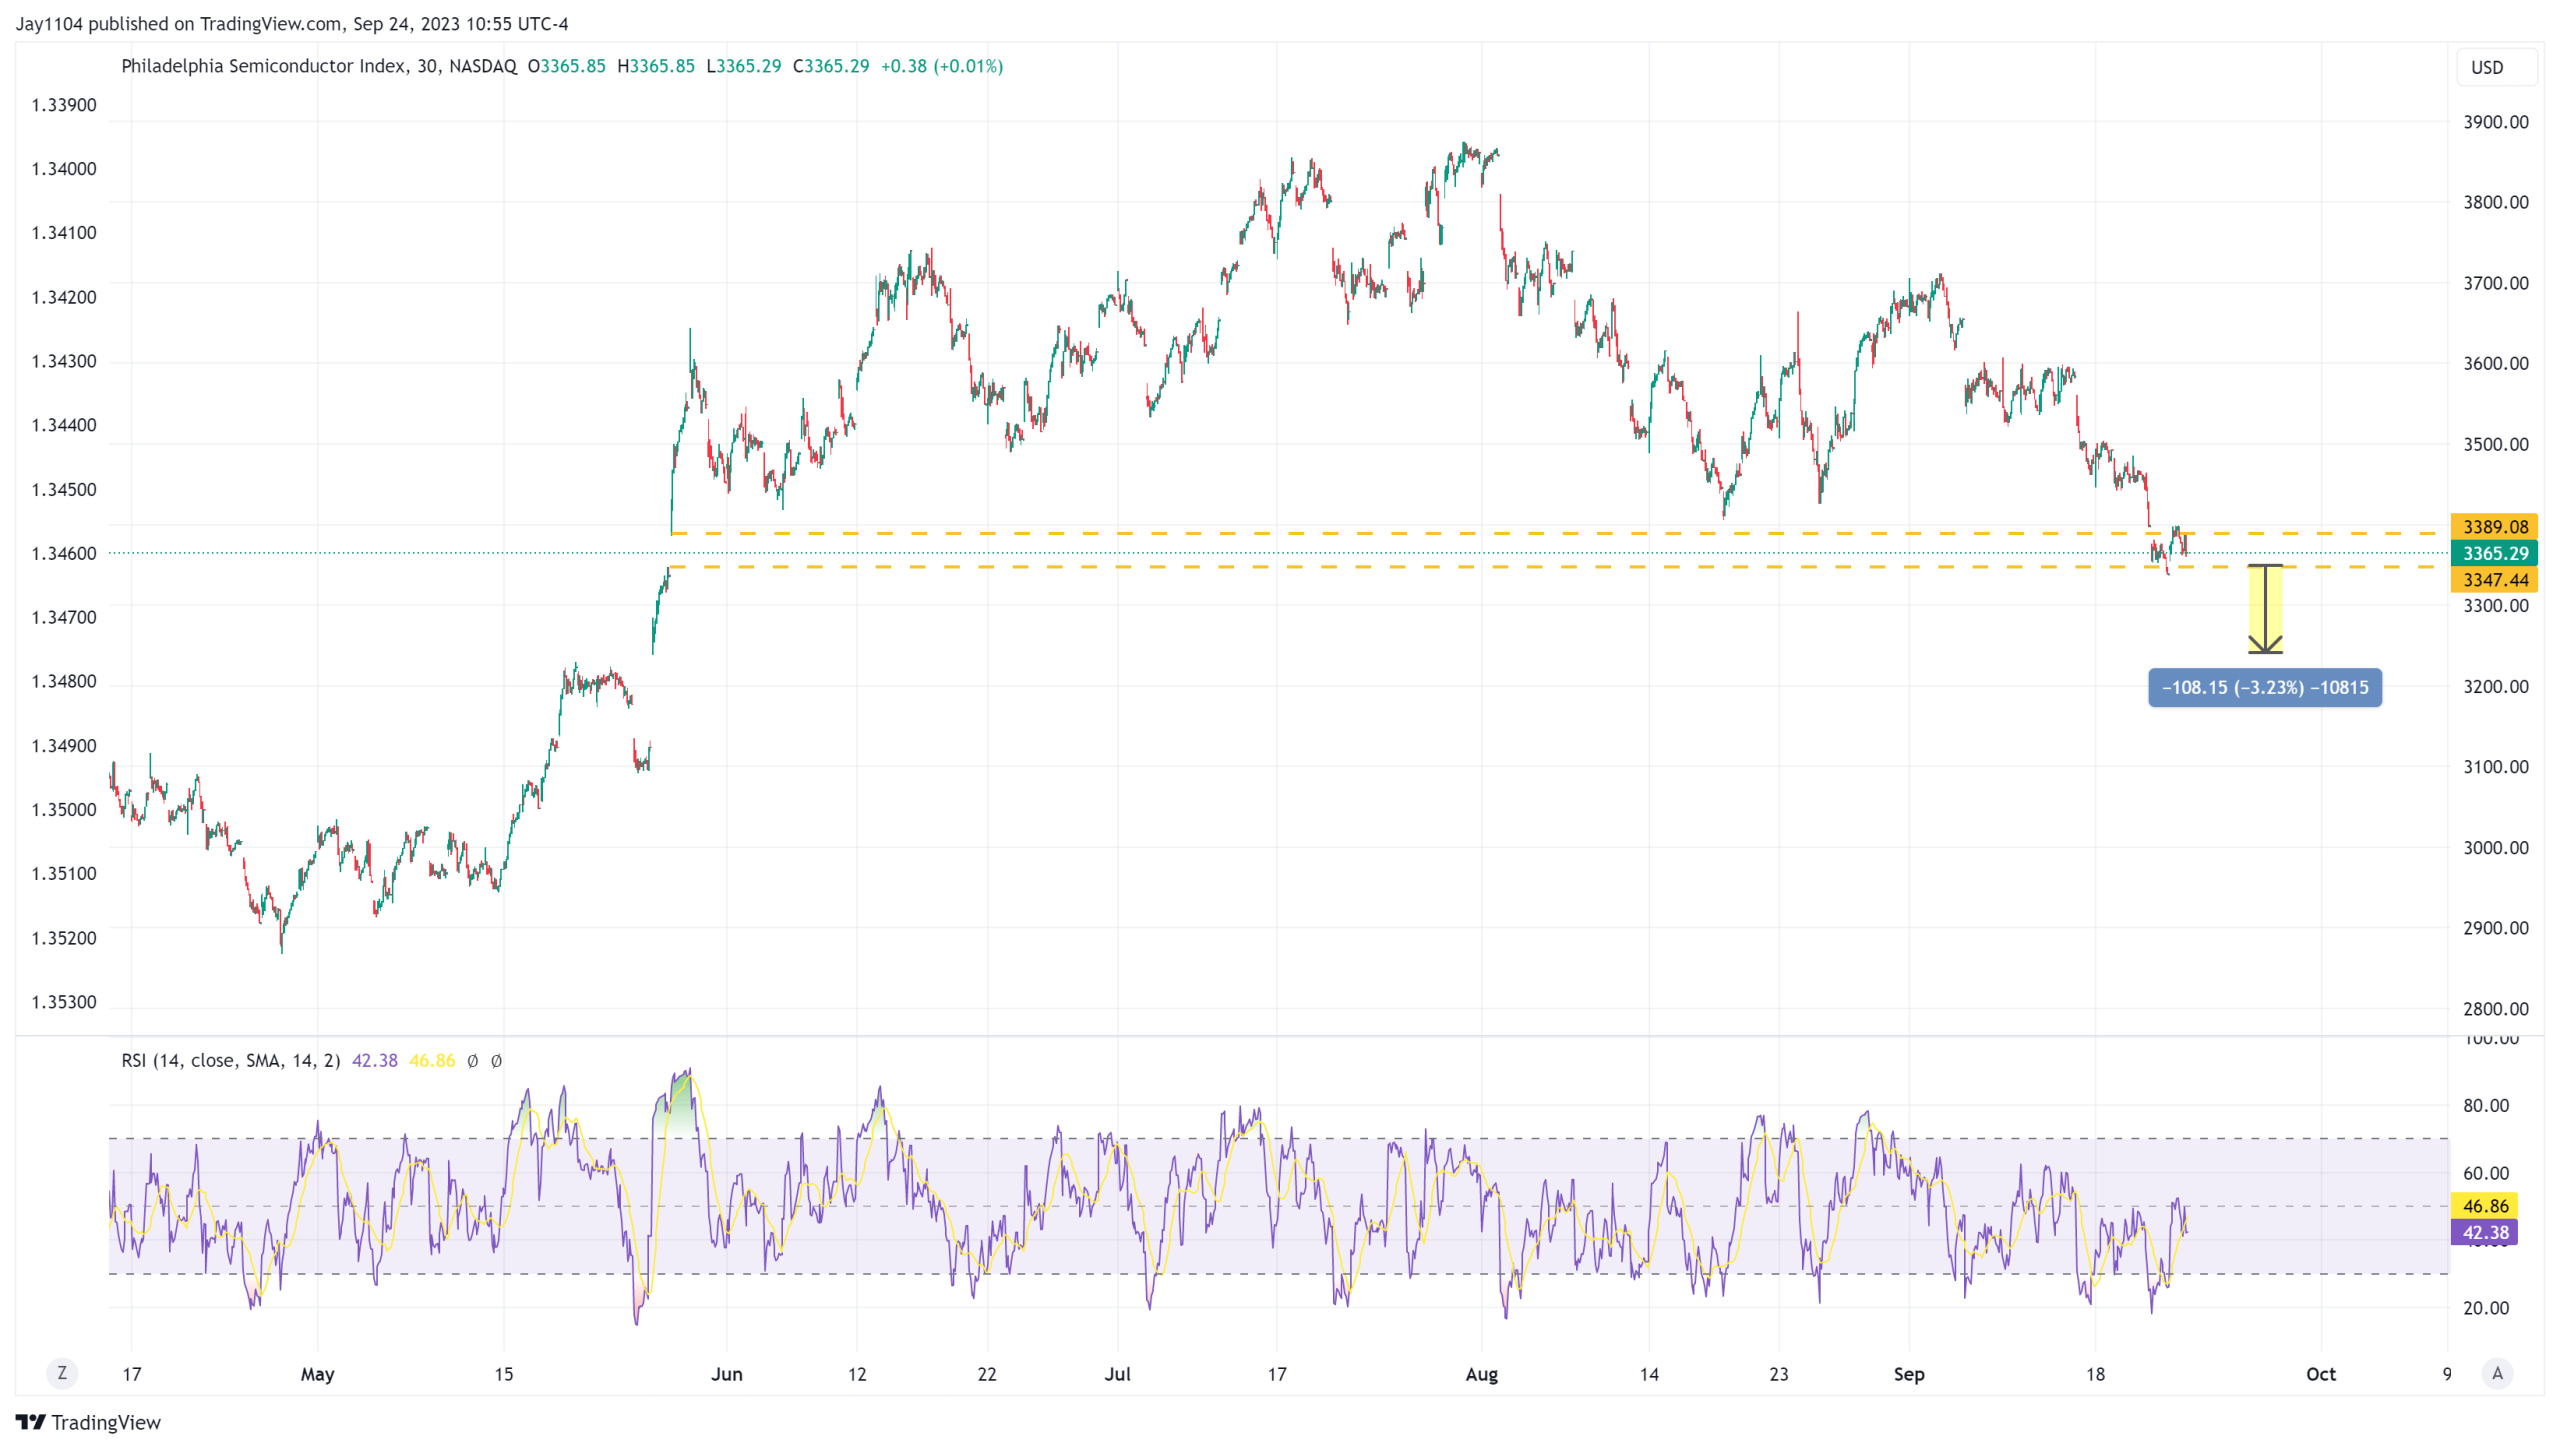Click the RSI legend value 42.38
2560x1450 pixels.
374,1060
